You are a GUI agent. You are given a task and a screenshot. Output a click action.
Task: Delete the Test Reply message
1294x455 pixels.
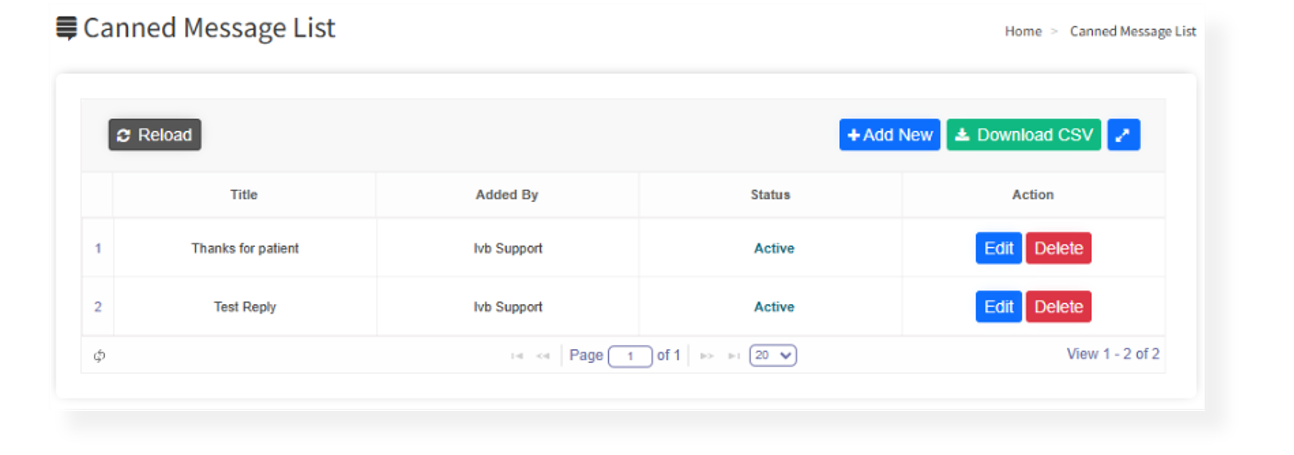pyautogui.click(x=1058, y=307)
